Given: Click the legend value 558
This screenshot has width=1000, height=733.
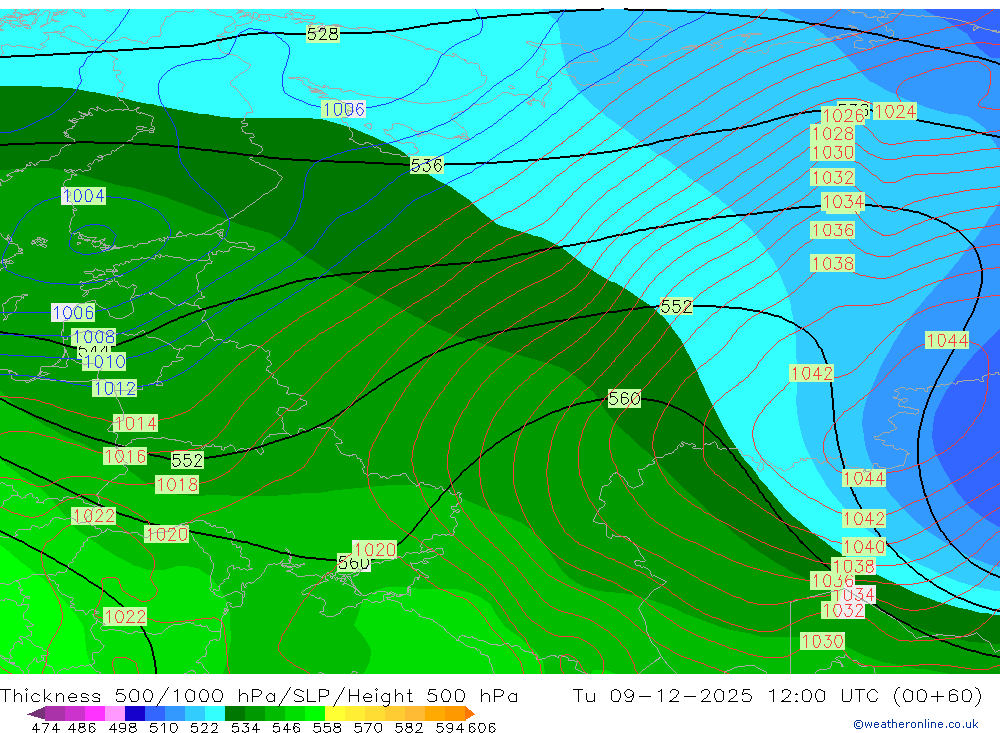Looking at the screenshot, I should click(327, 727).
